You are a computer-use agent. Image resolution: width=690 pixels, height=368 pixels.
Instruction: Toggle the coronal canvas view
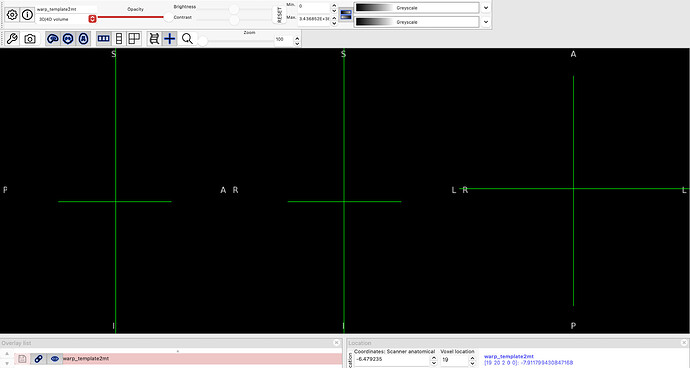68,39
